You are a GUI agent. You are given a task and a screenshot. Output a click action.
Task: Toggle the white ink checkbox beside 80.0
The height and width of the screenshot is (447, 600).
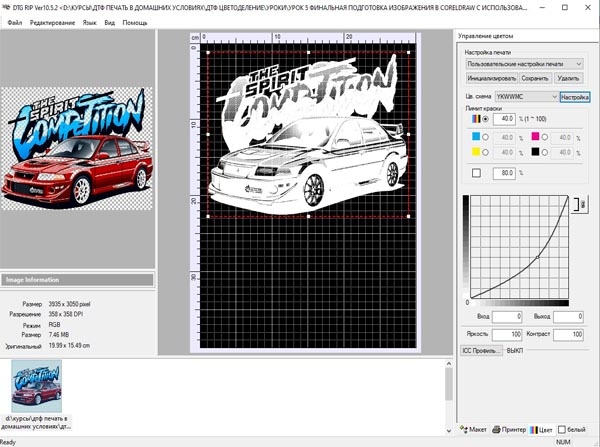(476, 173)
